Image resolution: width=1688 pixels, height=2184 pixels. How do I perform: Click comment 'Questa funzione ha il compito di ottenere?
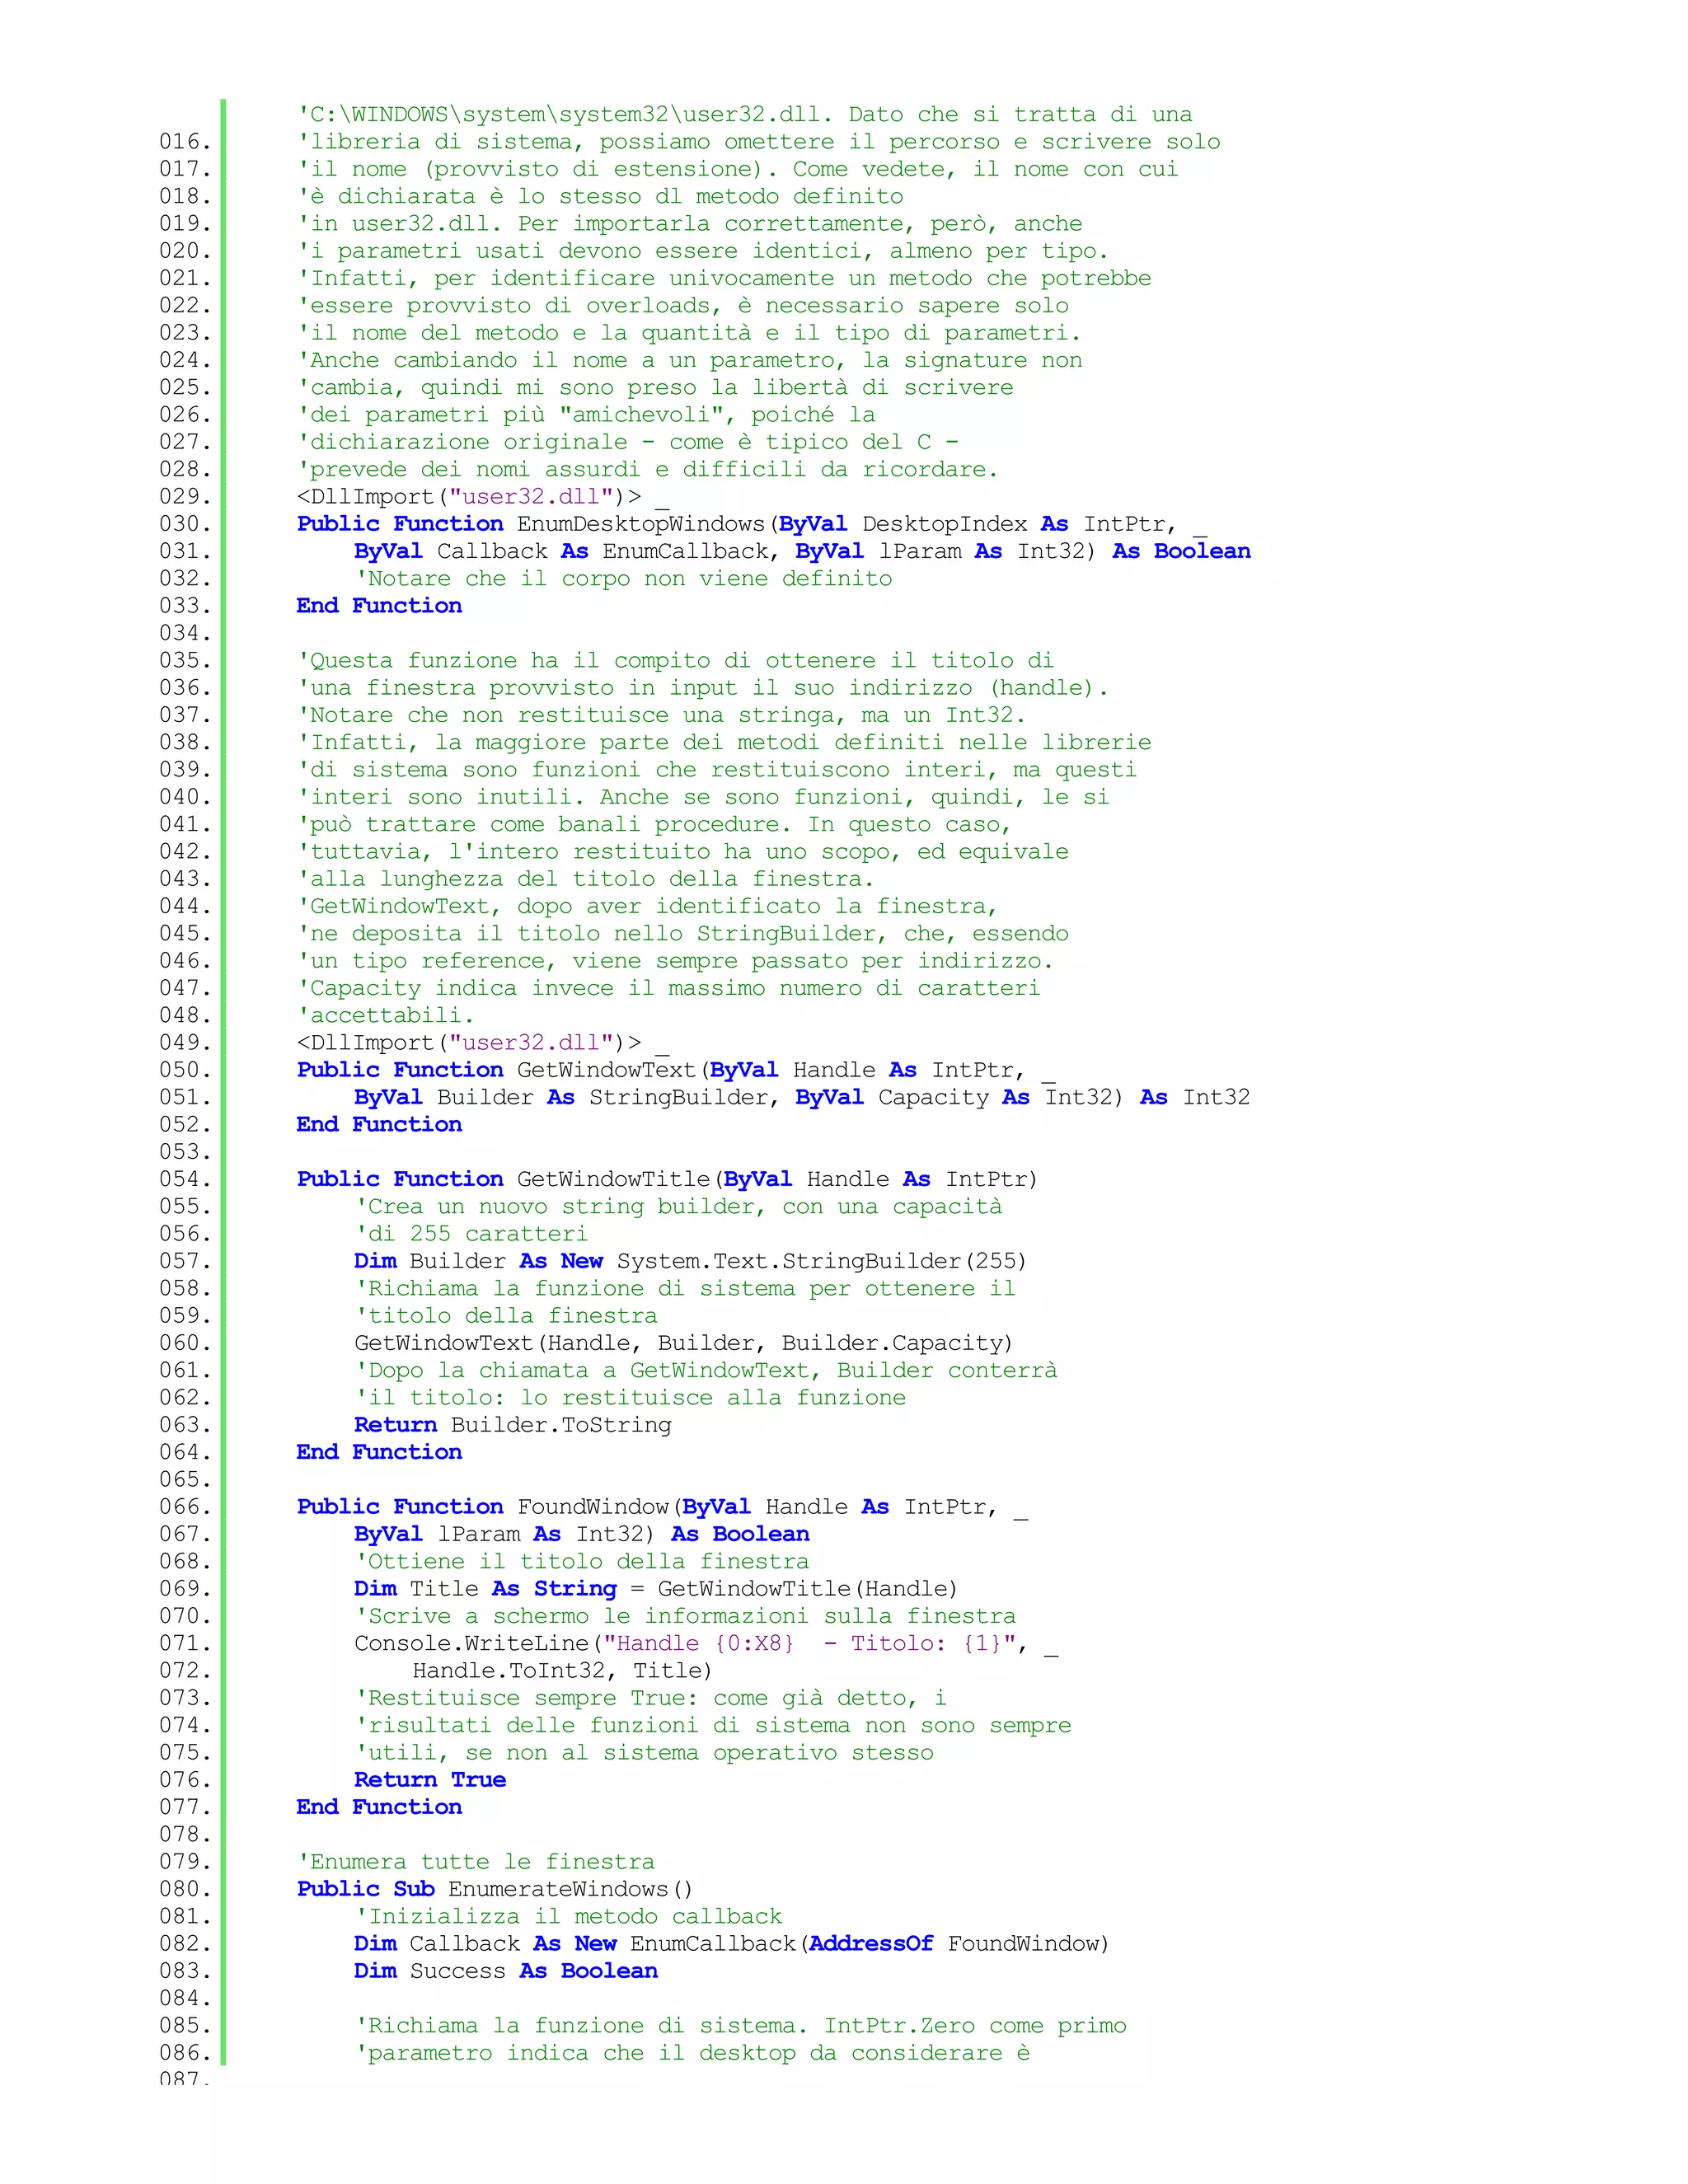coord(676,661)
